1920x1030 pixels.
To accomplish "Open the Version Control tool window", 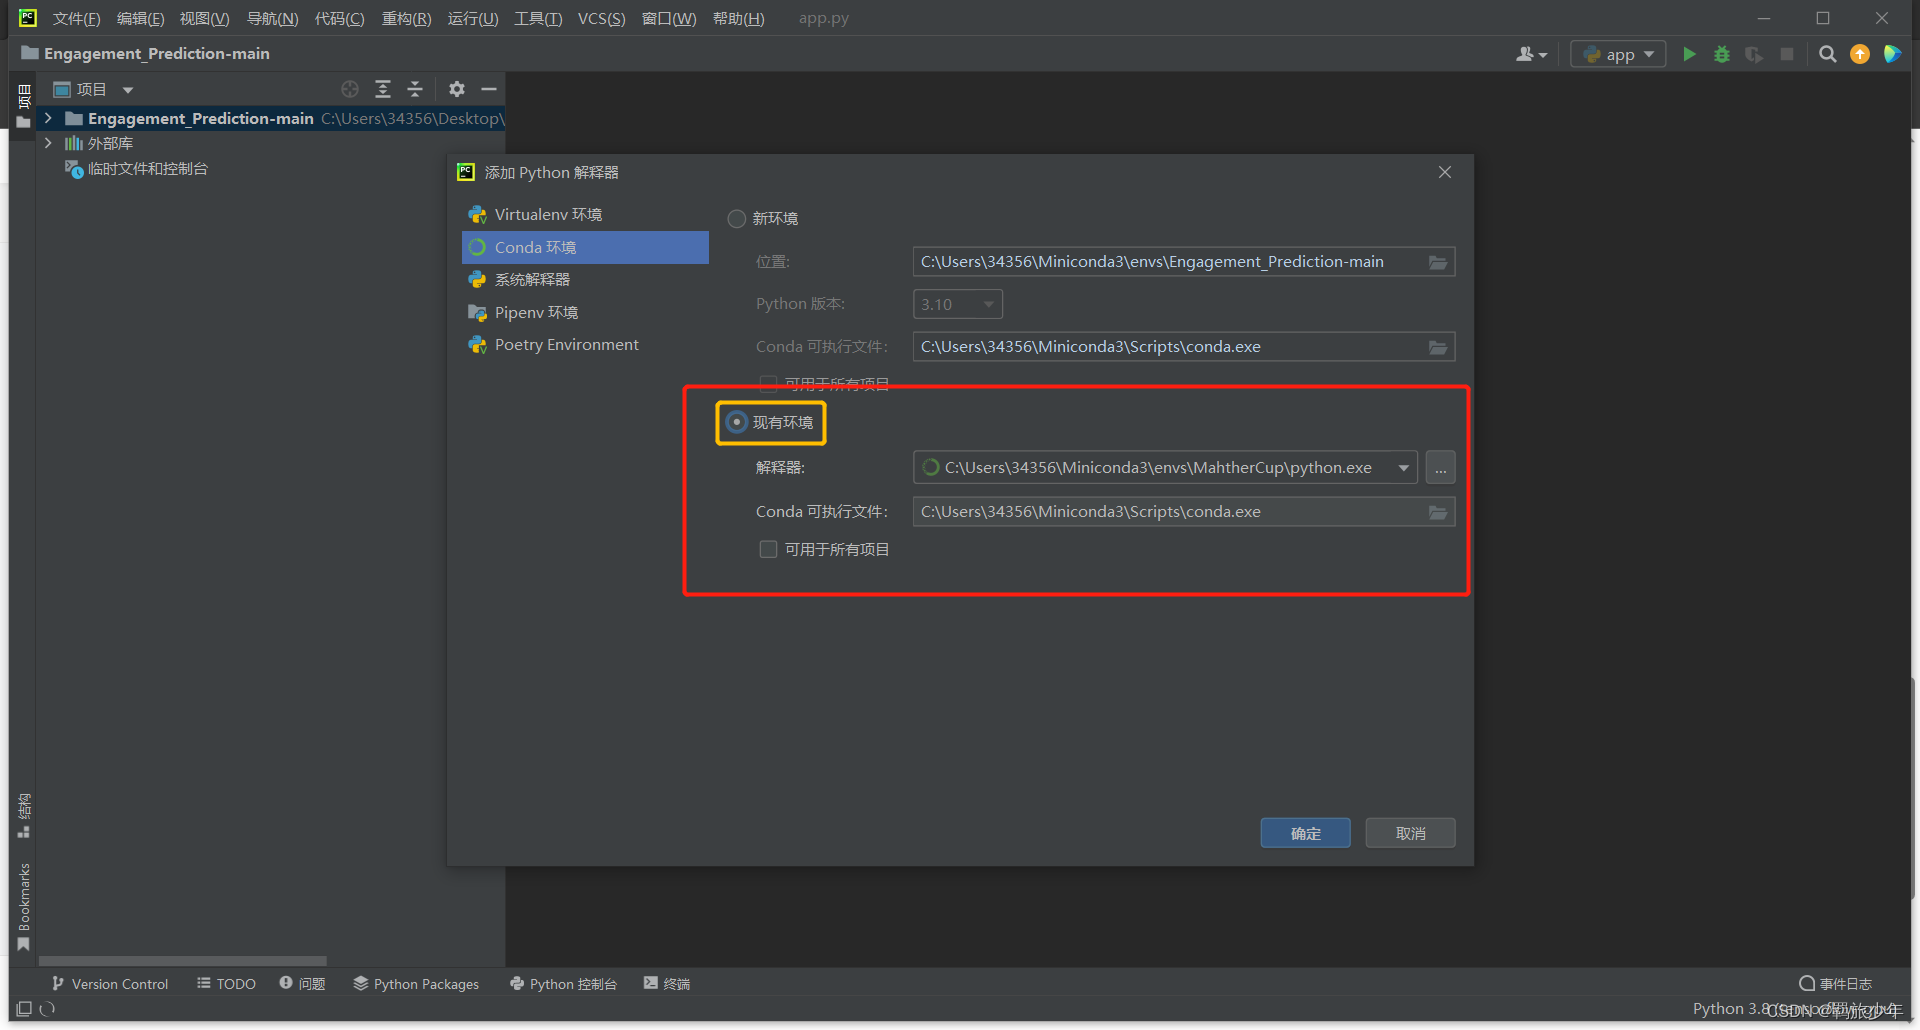I will coord(110,984).
